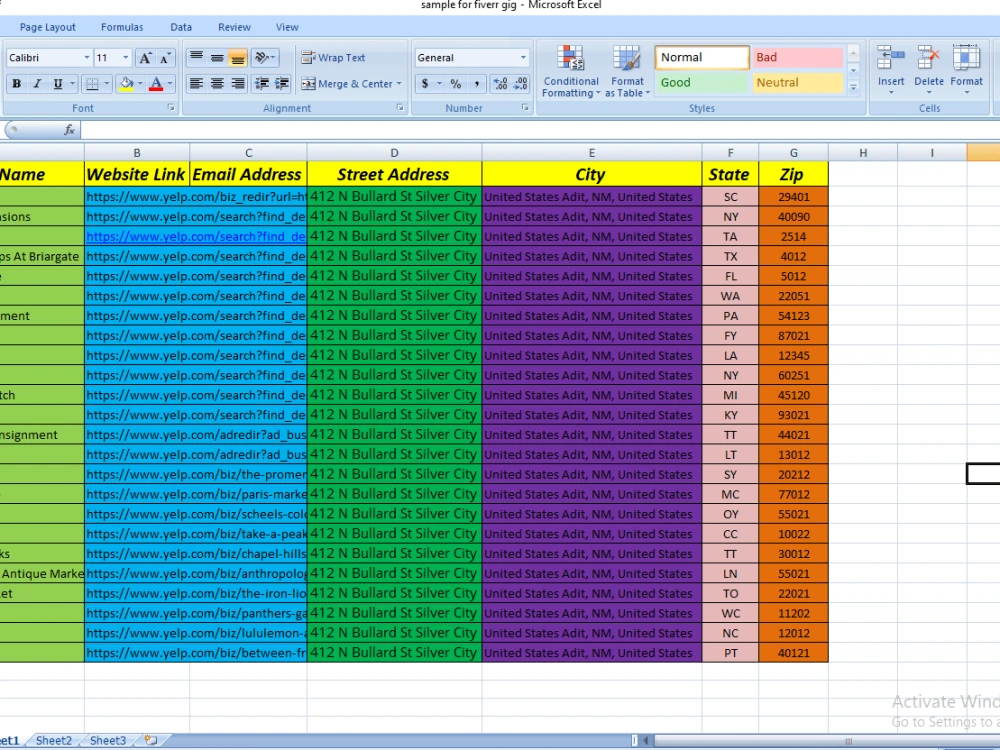The height and width of the screenshot is (750, 1000).
Task: Open Format as Table gallery
Action: (x=627, y=71)
